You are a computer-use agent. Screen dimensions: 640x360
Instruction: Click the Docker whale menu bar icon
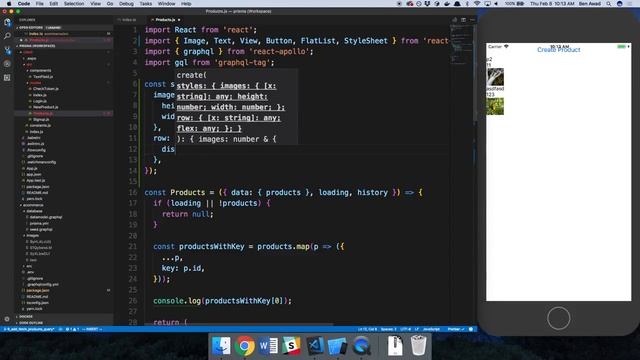(447, 3)
